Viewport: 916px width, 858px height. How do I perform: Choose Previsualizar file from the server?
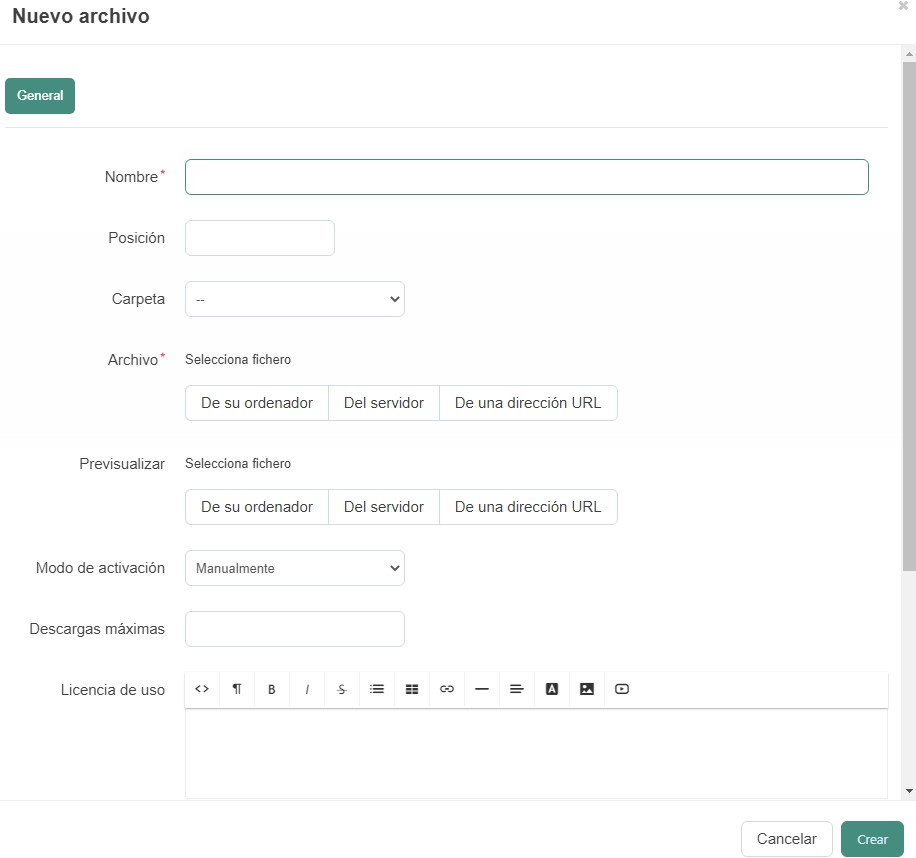(x=384, y=507)
